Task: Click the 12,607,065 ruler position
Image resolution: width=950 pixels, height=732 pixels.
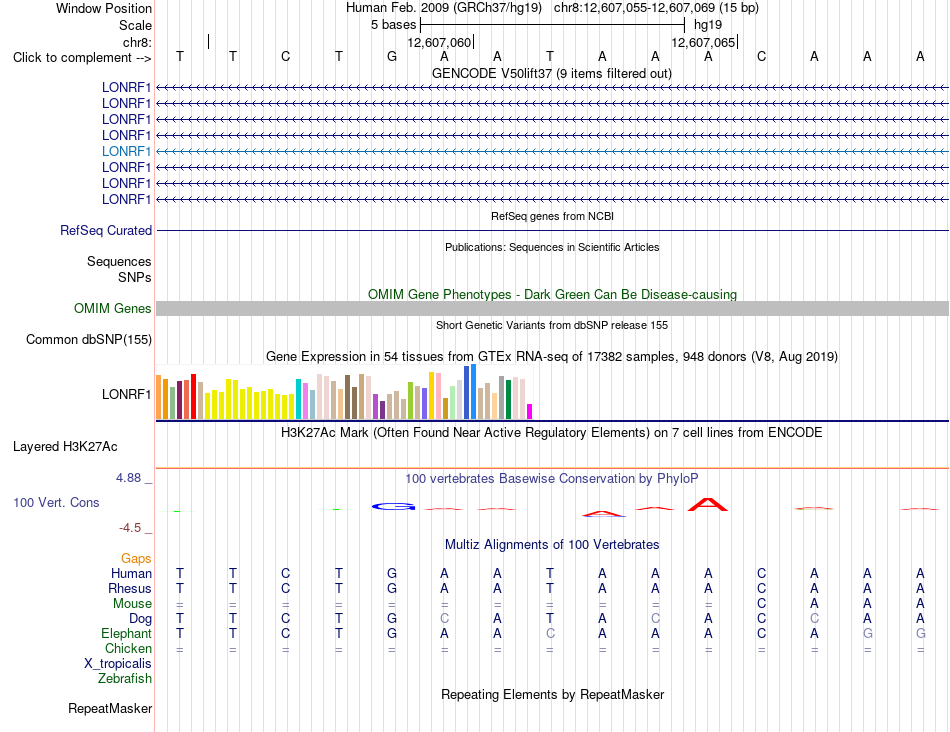Action: click(x=703, y=42)
